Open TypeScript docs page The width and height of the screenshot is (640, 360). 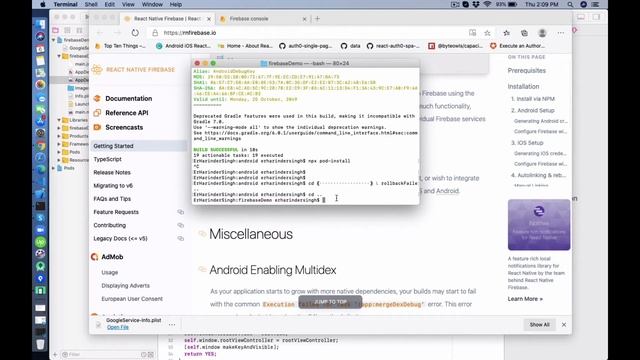[x=107, y=159]
